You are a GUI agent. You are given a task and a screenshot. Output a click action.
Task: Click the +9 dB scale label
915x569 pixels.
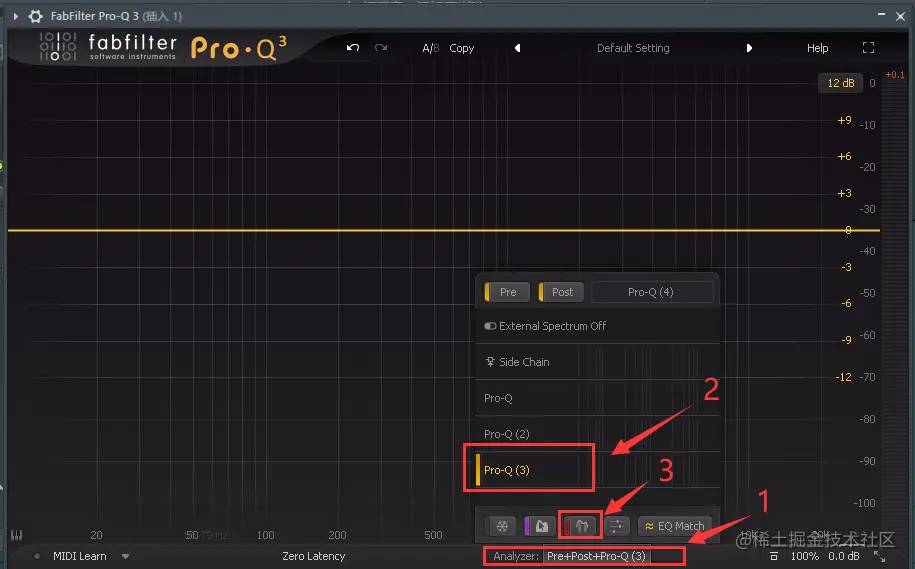point(844,120)
